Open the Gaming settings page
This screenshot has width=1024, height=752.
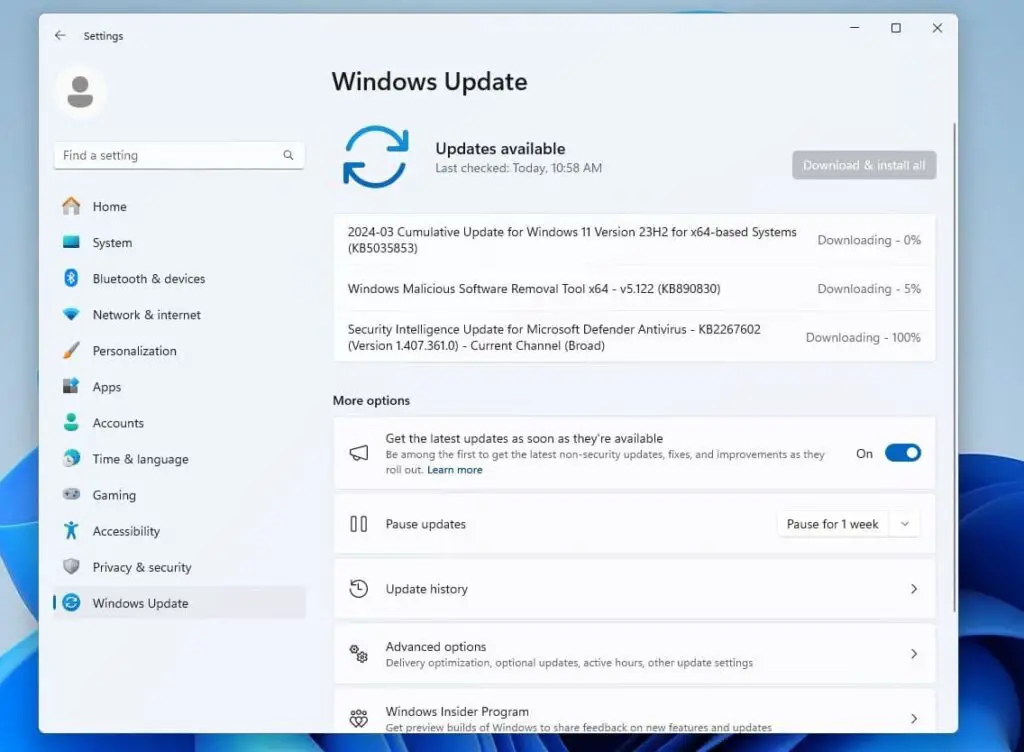pyautogui.click(x=114, y=495)
